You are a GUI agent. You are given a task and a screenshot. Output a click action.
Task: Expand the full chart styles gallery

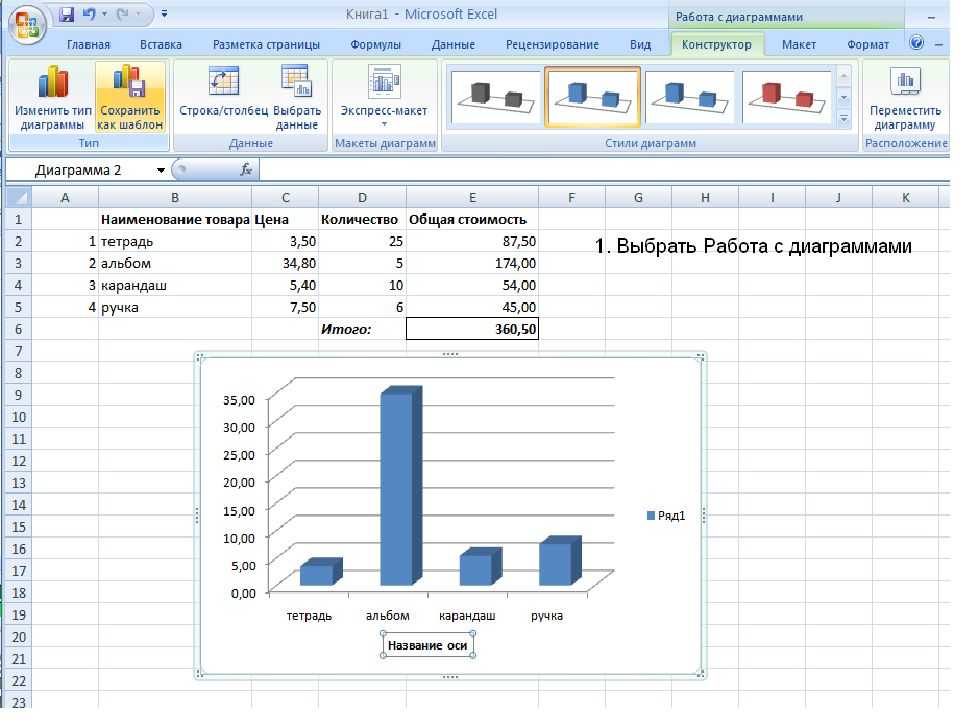pos(844,118)
